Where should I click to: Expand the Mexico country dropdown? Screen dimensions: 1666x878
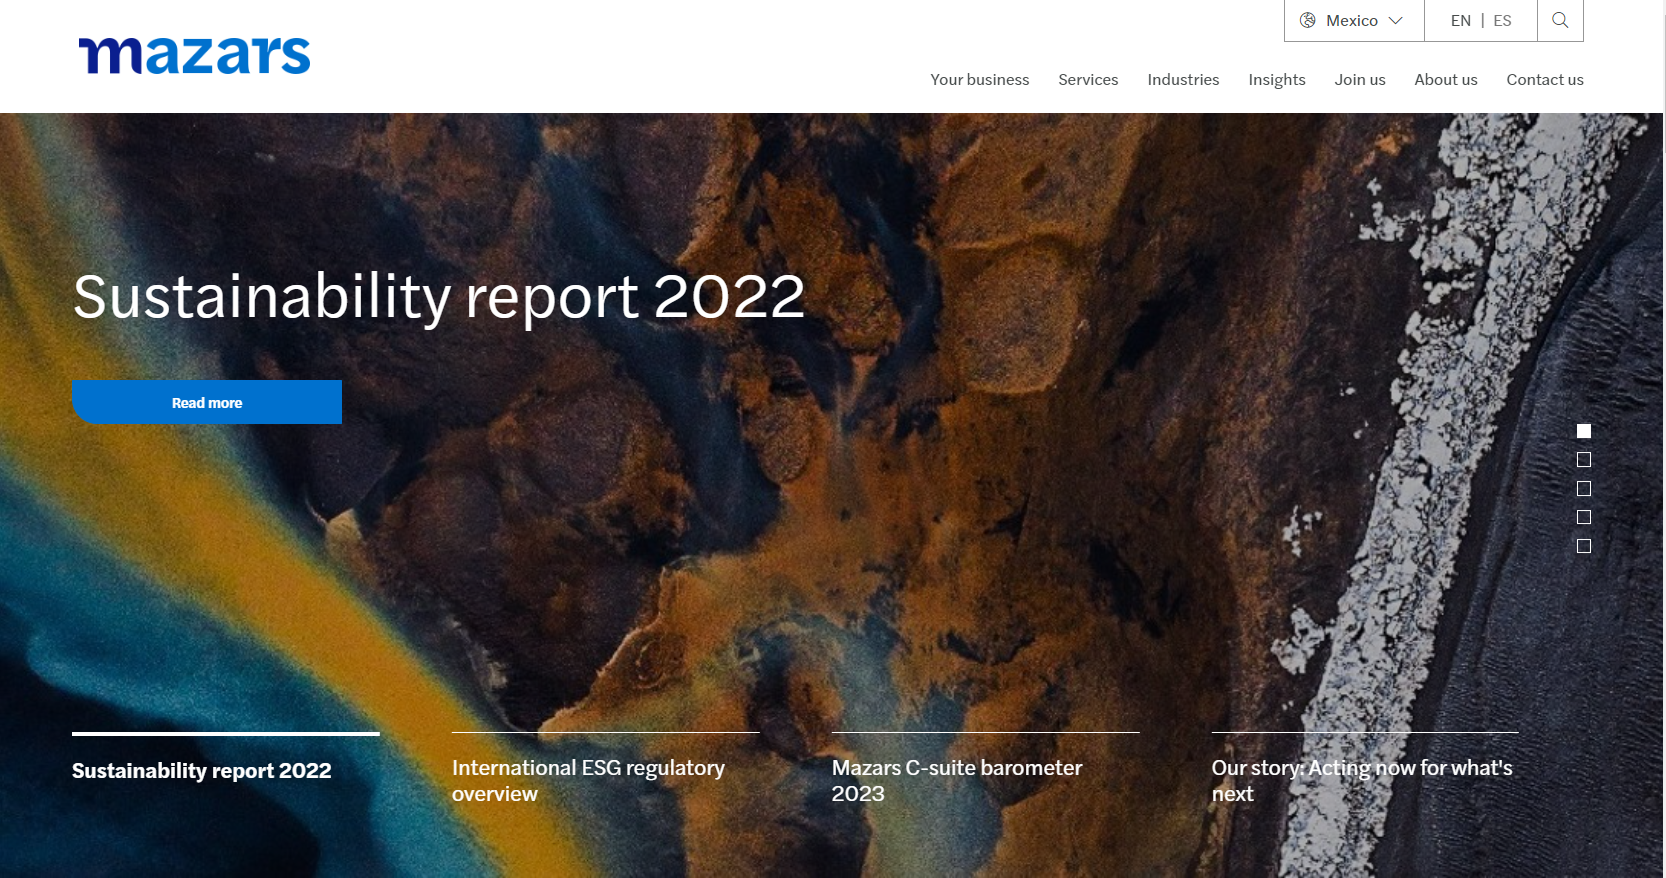(x=1354, y=20)
